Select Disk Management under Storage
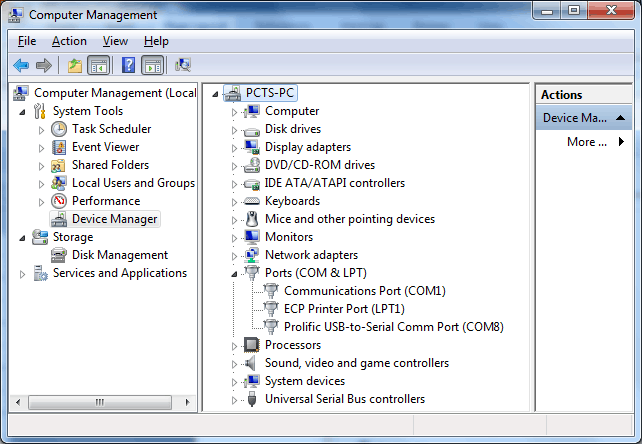The image size is (642, 444). pos(120,255)
